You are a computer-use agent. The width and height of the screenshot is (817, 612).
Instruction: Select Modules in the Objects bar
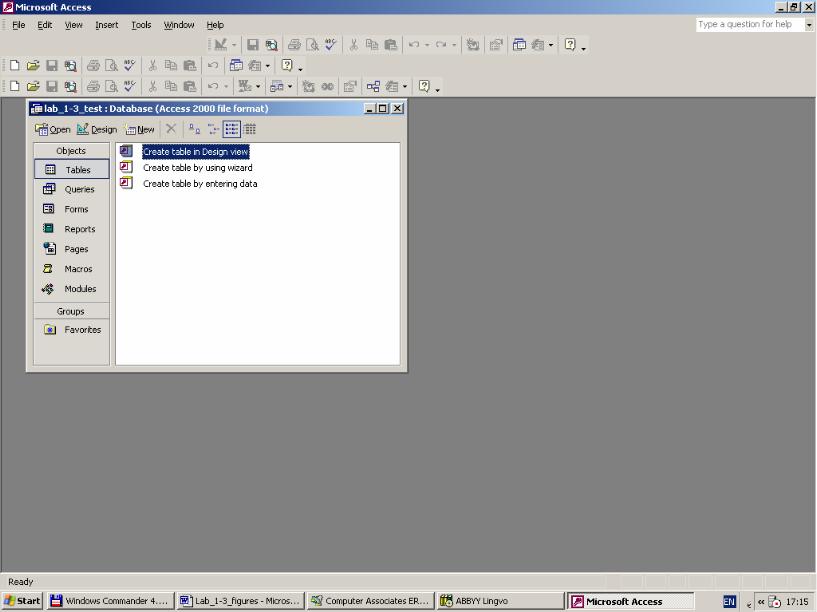[x=72, y=289]
